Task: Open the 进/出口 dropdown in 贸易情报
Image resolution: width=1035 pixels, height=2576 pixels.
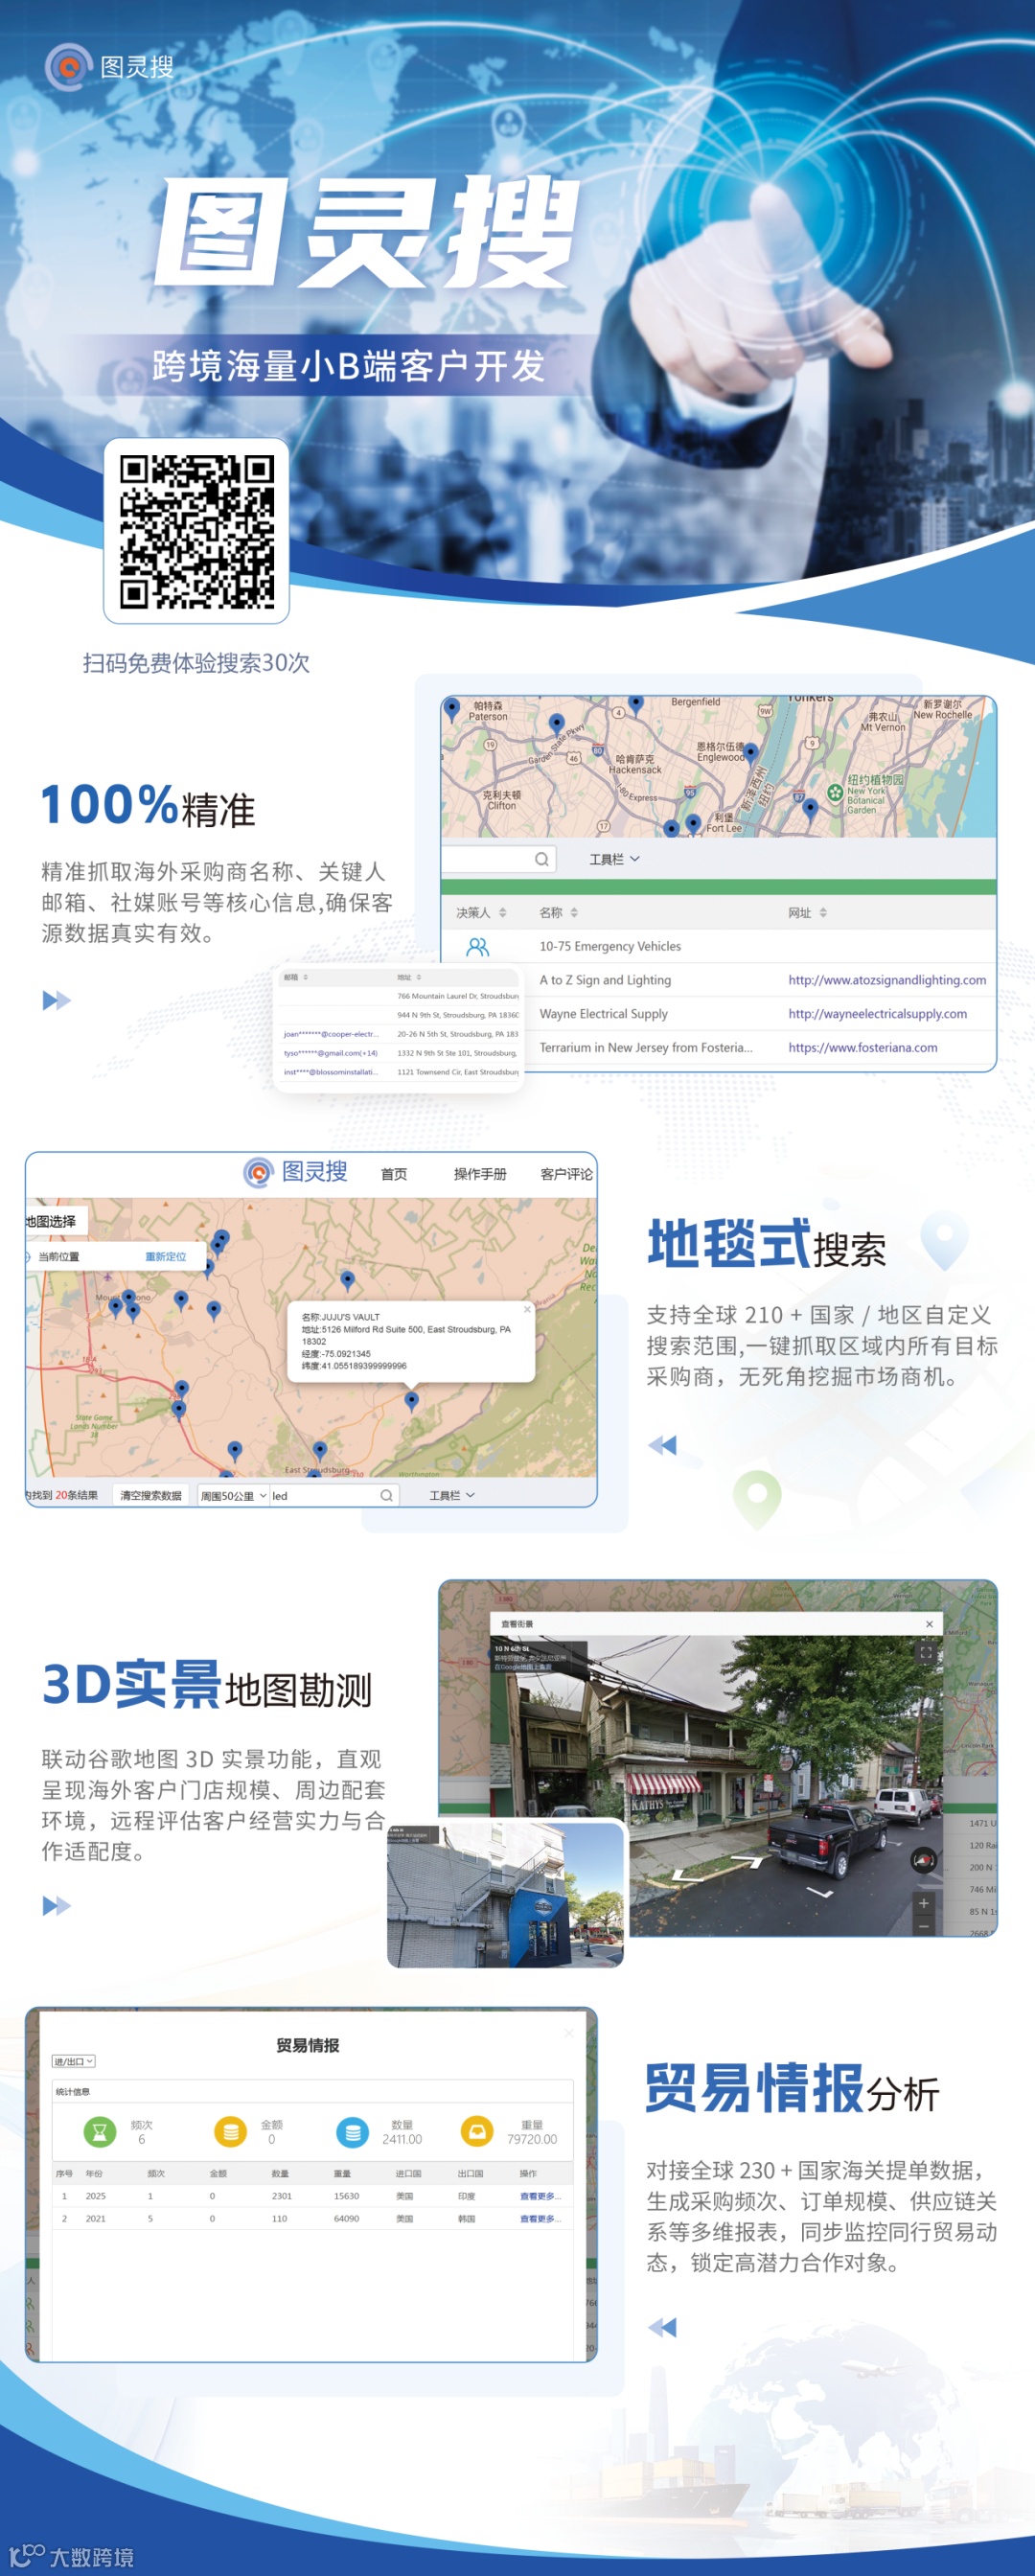Action: pyautogui.click(x=74, y=2062)
